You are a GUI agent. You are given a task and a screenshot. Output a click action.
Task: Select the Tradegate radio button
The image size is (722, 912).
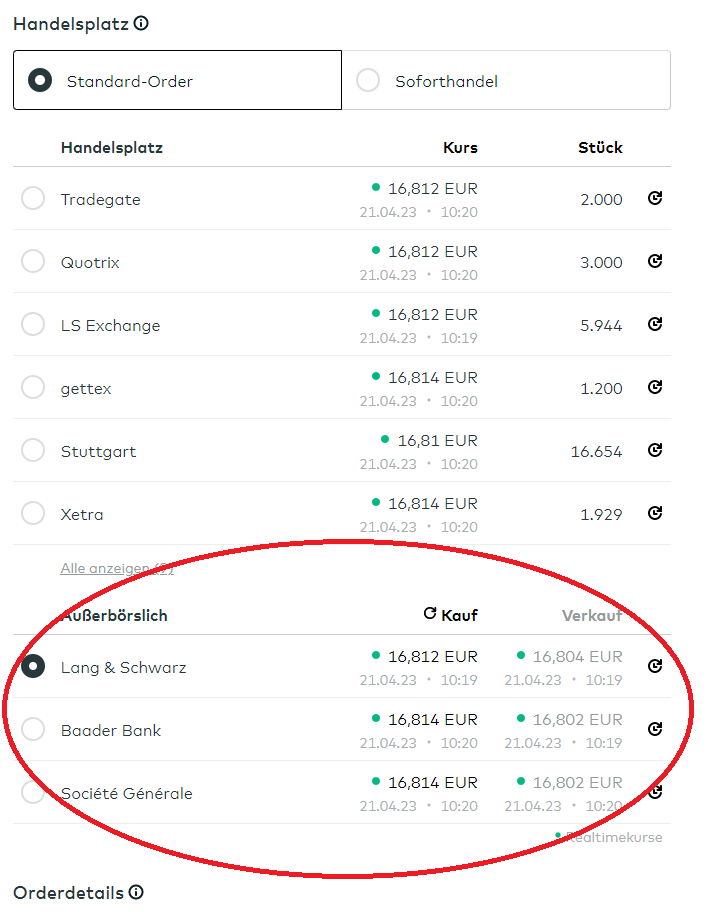click(33, 199)
